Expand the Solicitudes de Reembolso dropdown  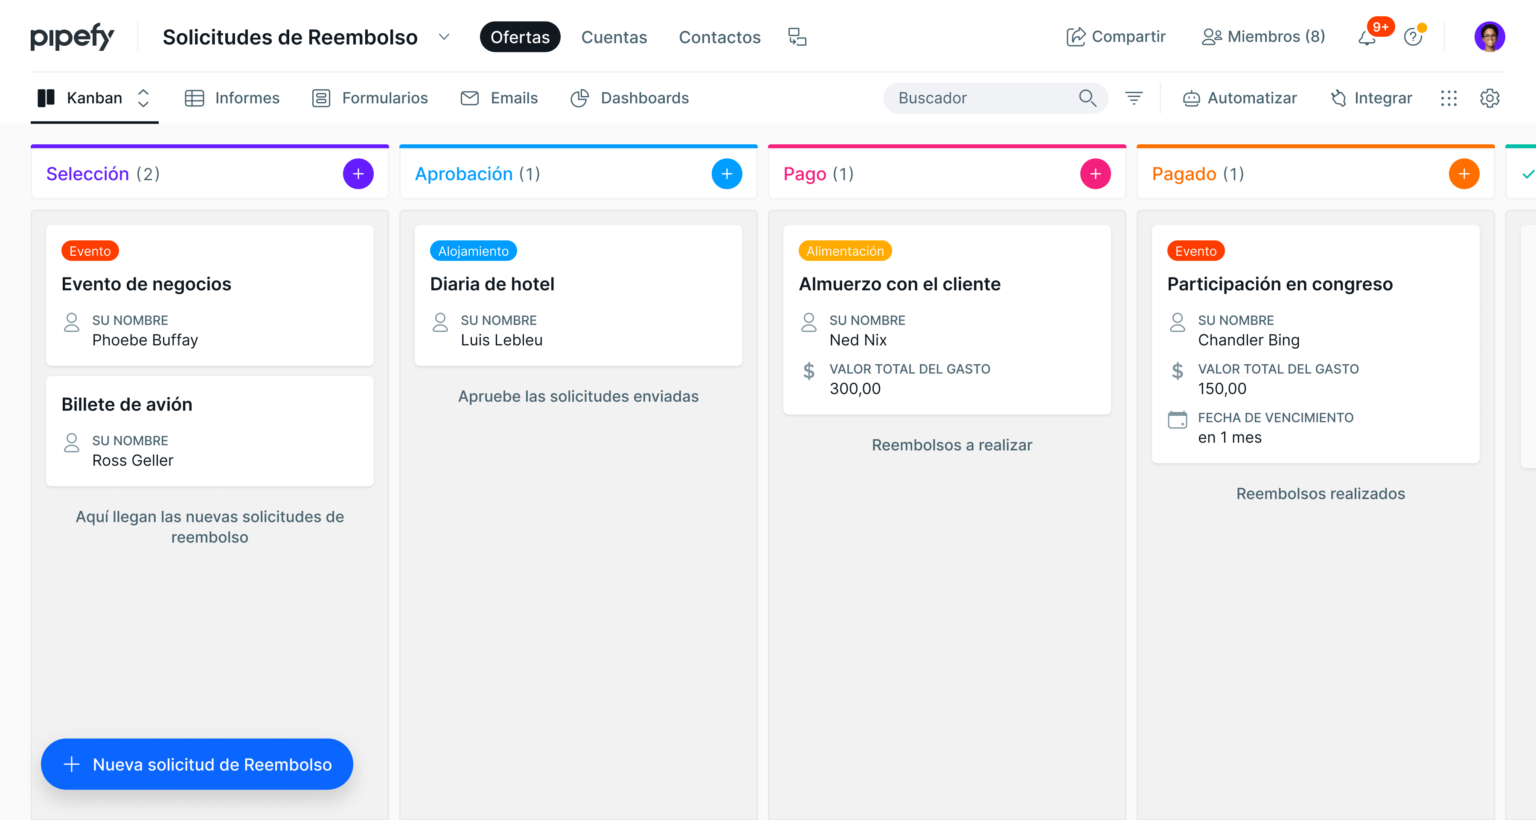point(444,37)
